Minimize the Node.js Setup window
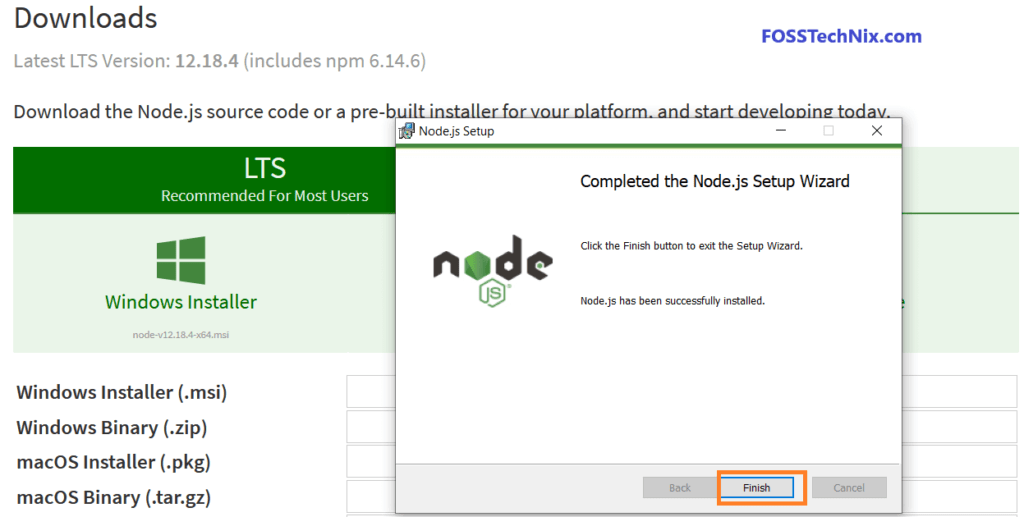 (780, 131)
